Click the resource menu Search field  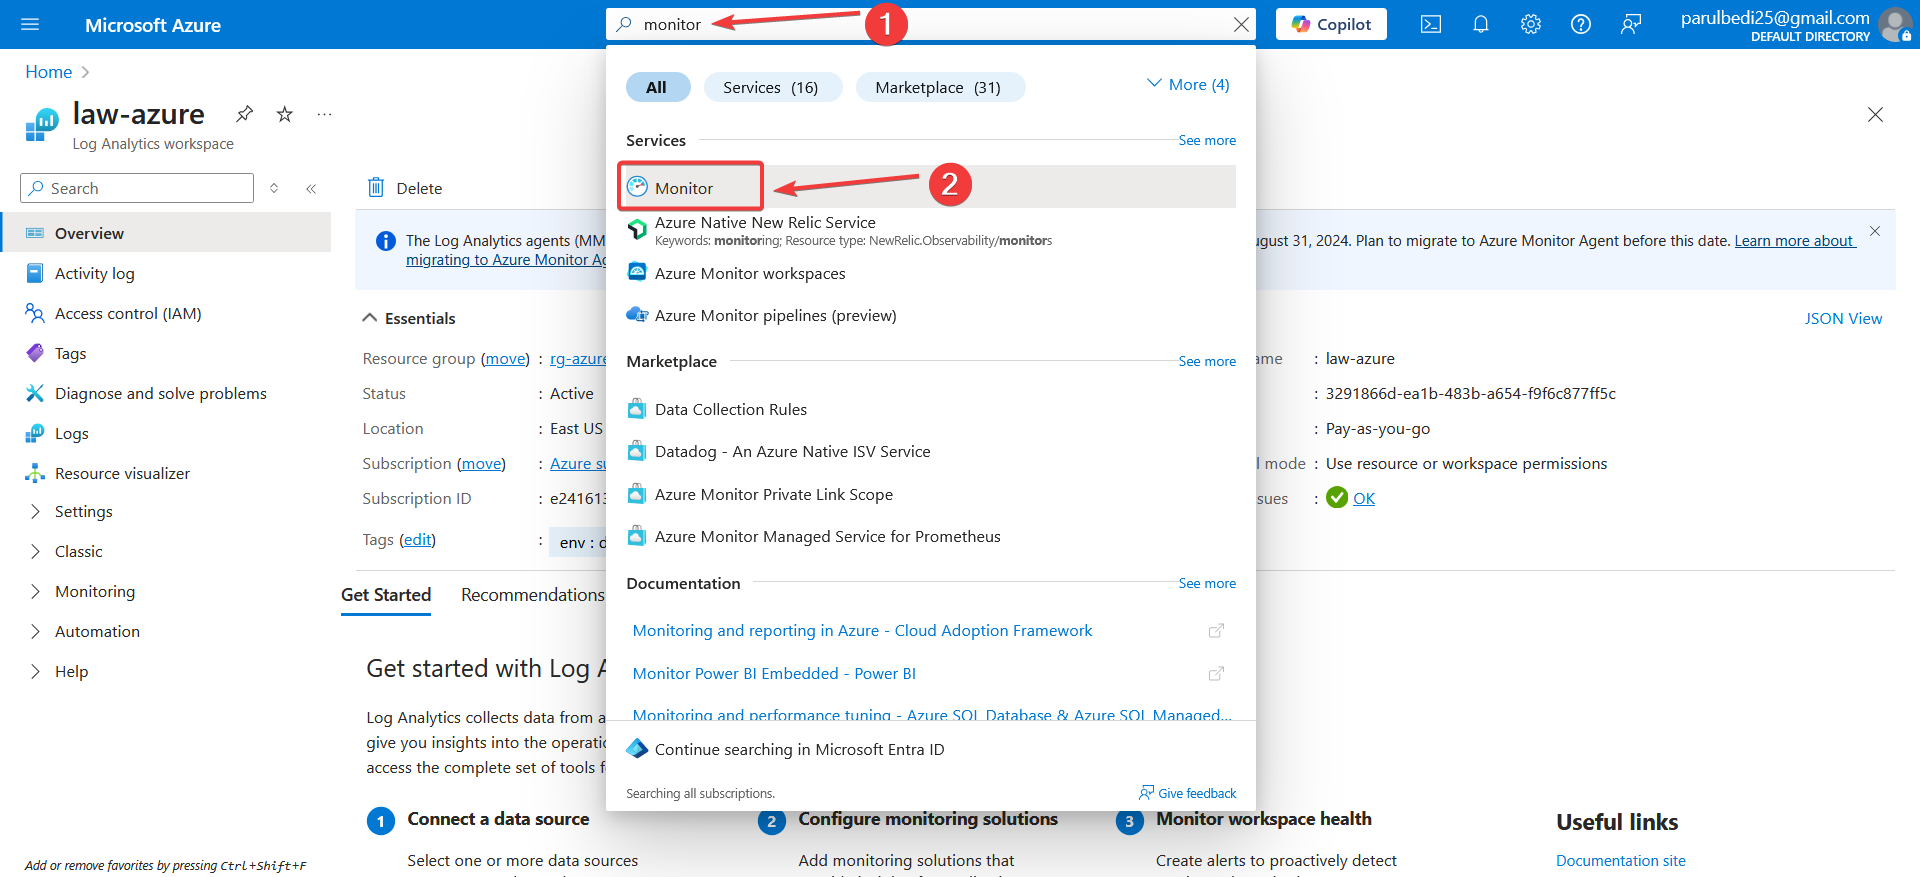pos(137,188)
